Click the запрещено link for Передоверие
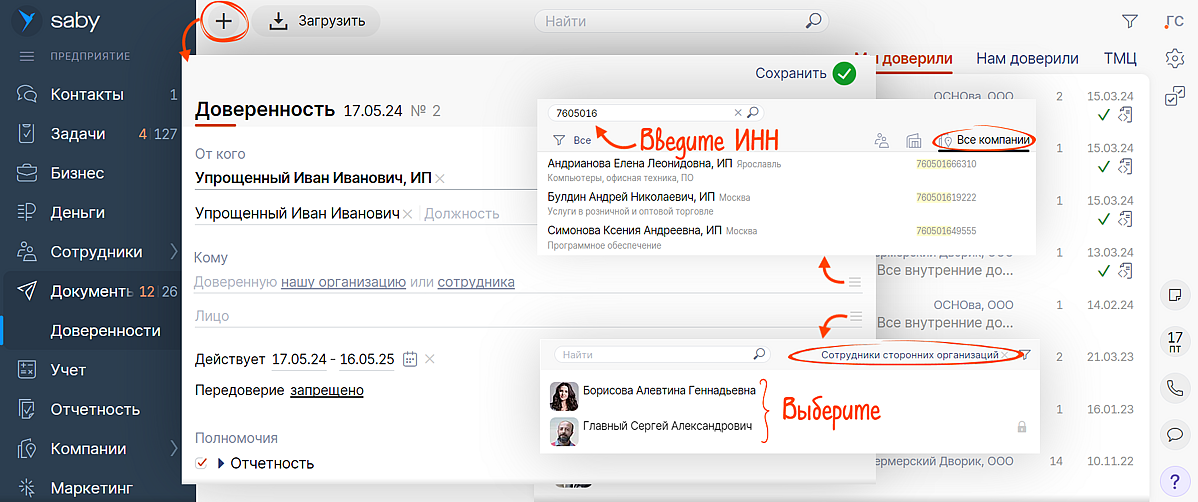 (x=327, y=390)
